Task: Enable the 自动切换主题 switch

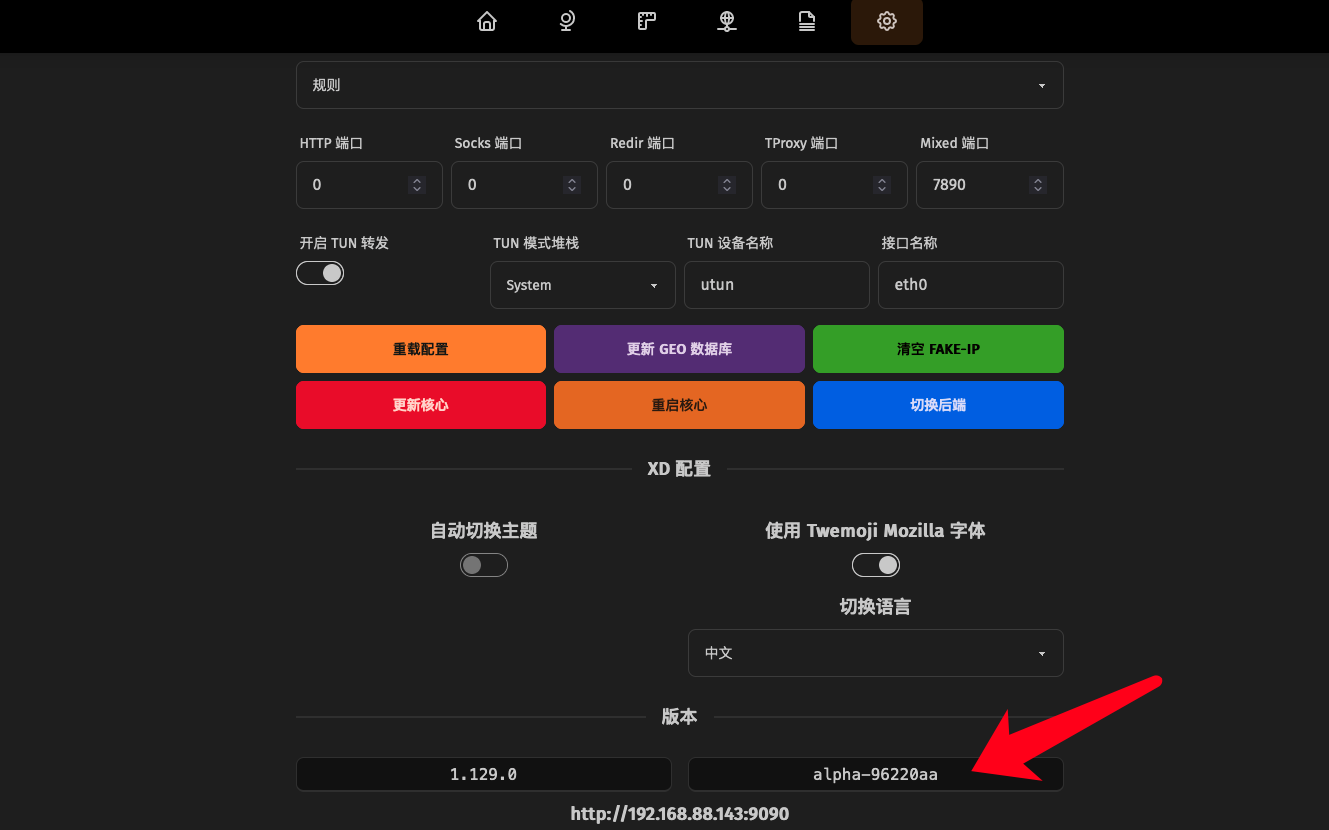Action: click(x=484, y=565)
